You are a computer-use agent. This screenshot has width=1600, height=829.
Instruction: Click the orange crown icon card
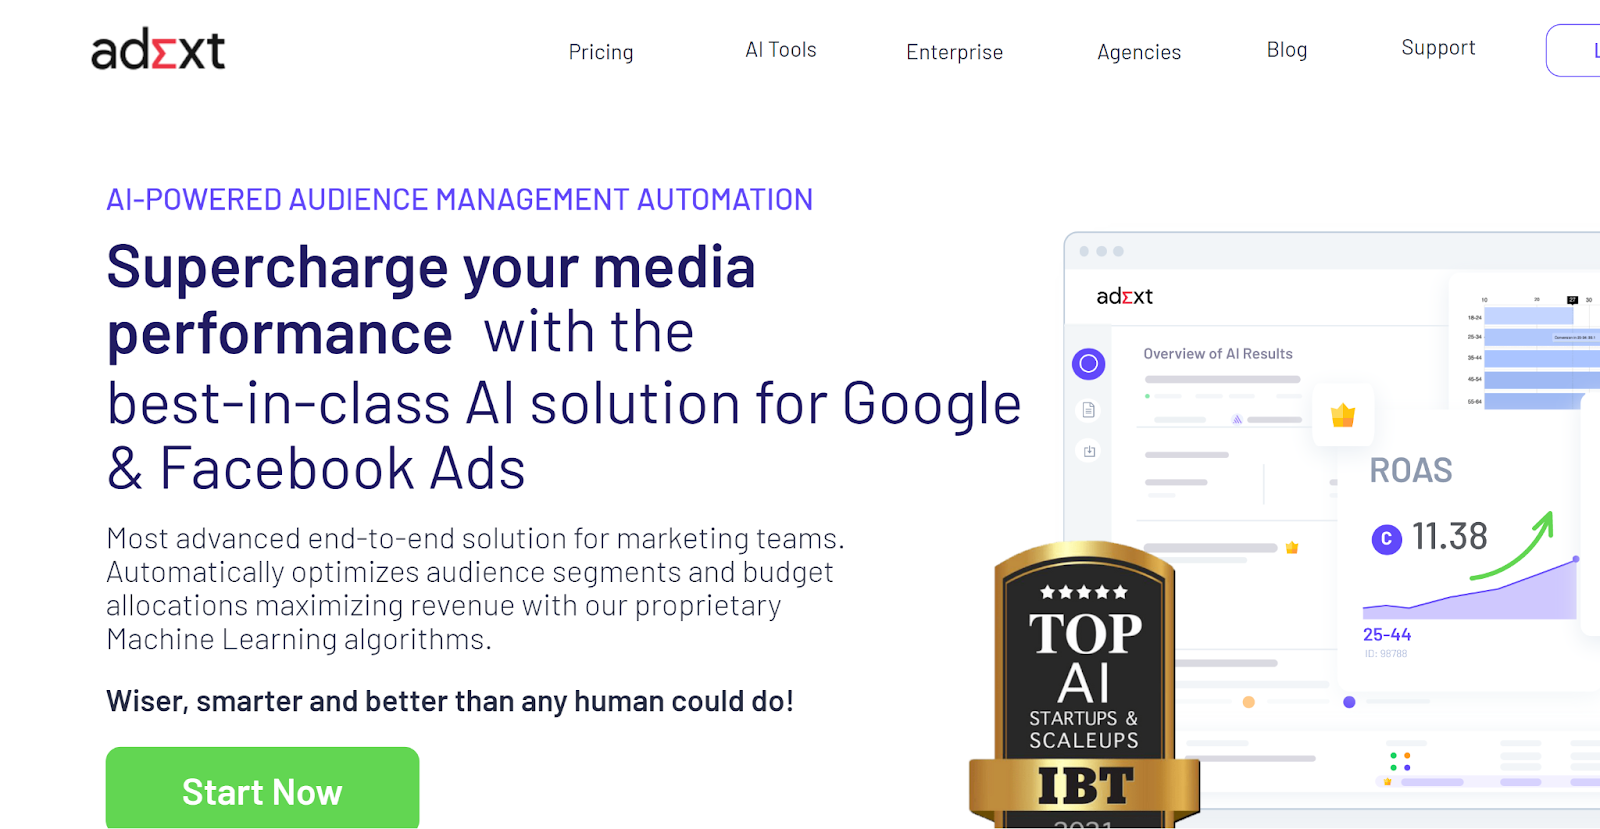pos(1343,415)
